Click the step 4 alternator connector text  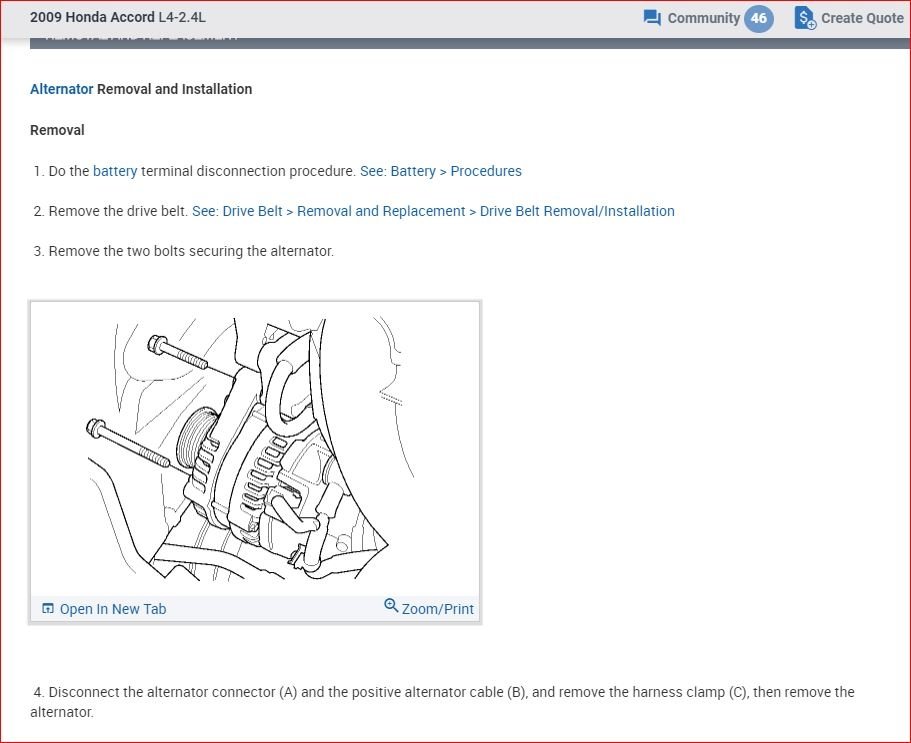click(x=442, y=702)
